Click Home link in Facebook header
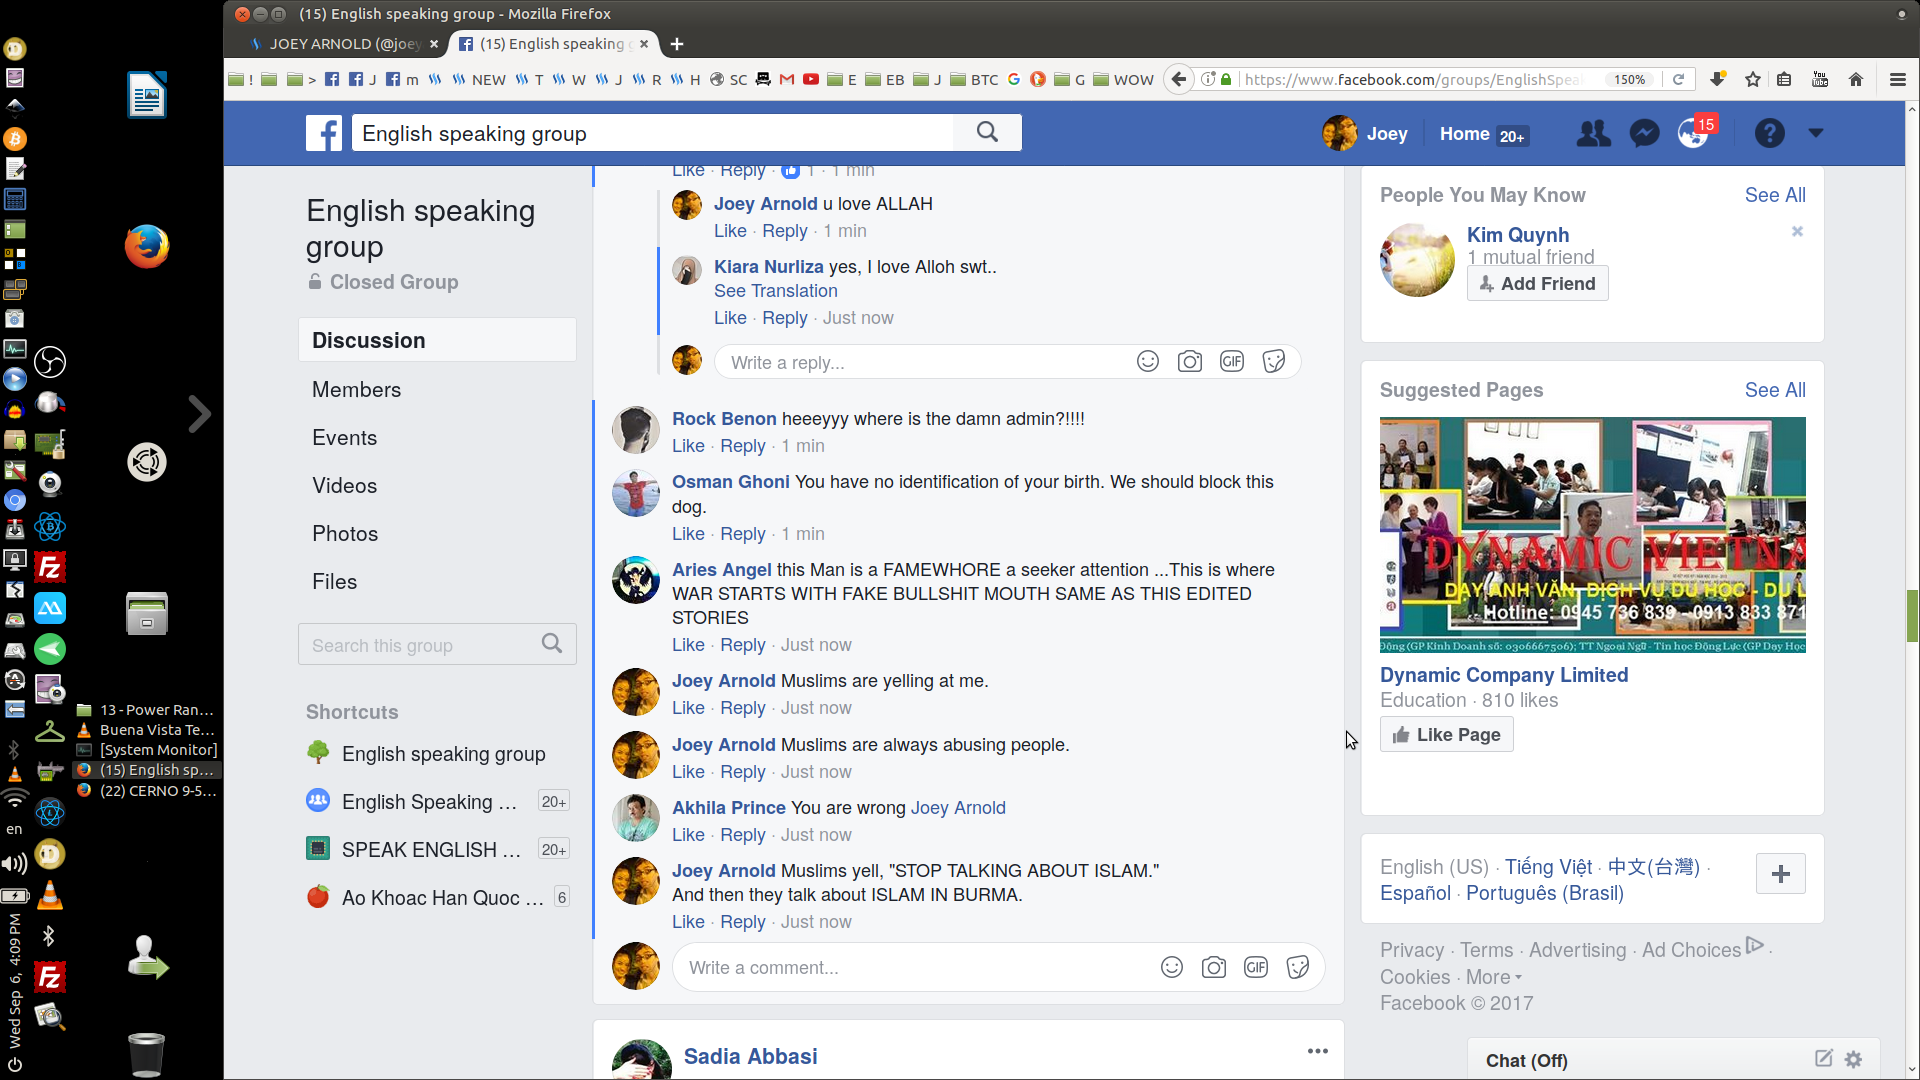Image resolution: width=1920 pixels, height=1080 pixels. [1465, 134]
